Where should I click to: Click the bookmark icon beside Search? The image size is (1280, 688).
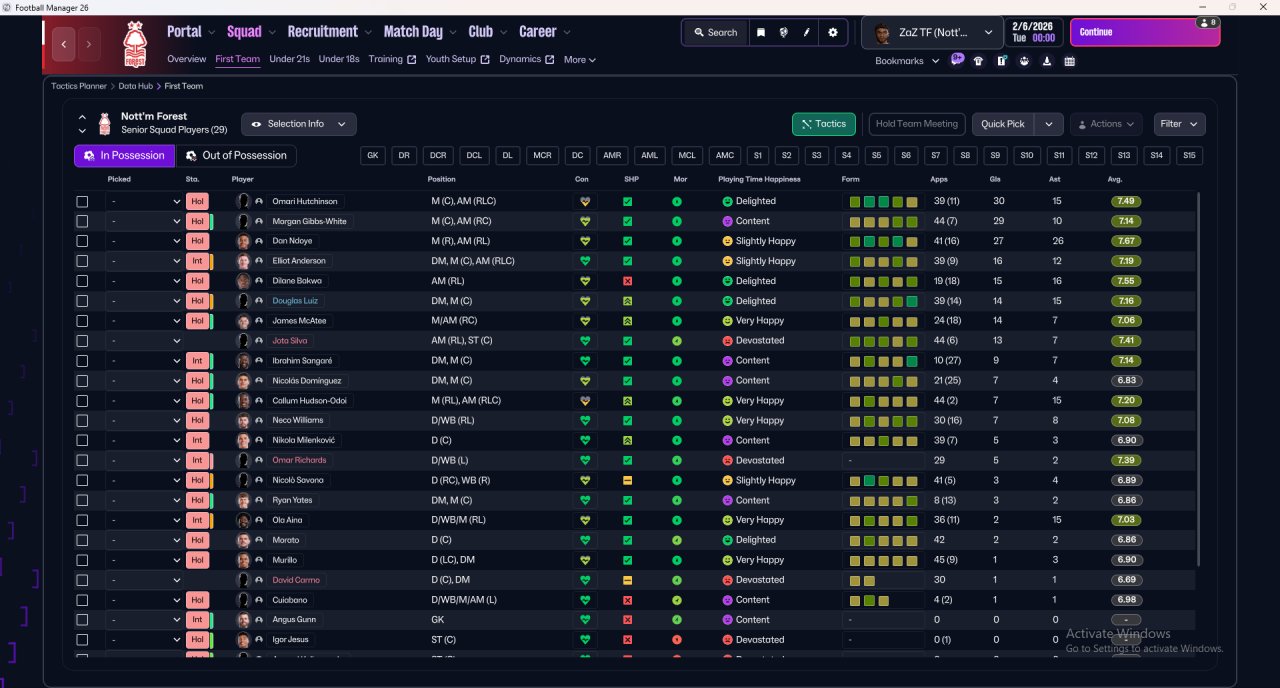(761, 32)
